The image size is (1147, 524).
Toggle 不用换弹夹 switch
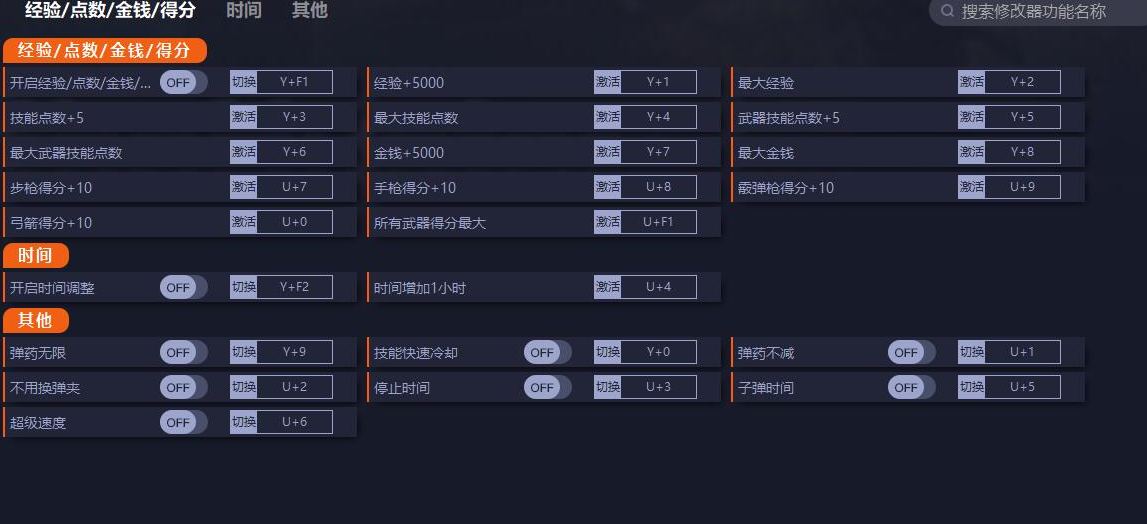click(183, 388)
